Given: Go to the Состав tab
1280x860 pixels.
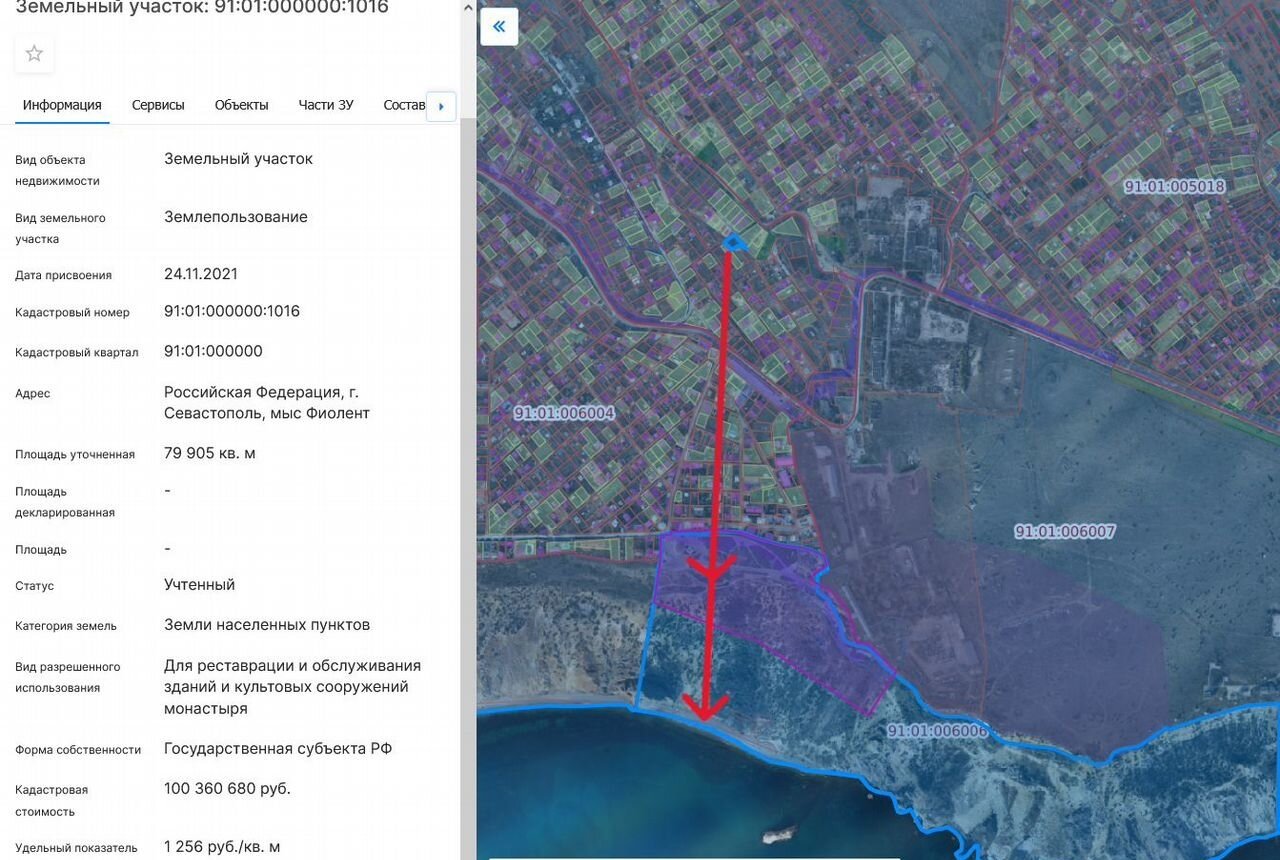Looking at the screenshot, I should point(403,105).
